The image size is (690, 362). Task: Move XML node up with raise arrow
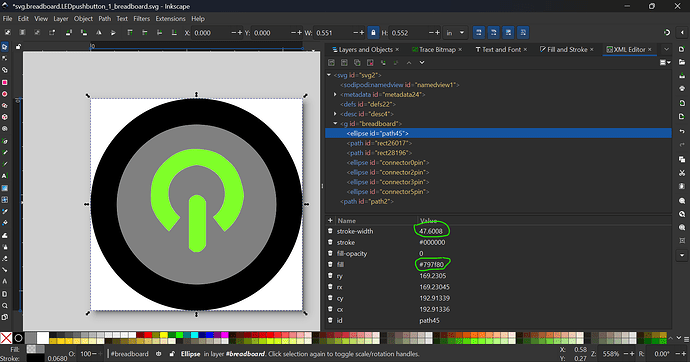(409, 62)
